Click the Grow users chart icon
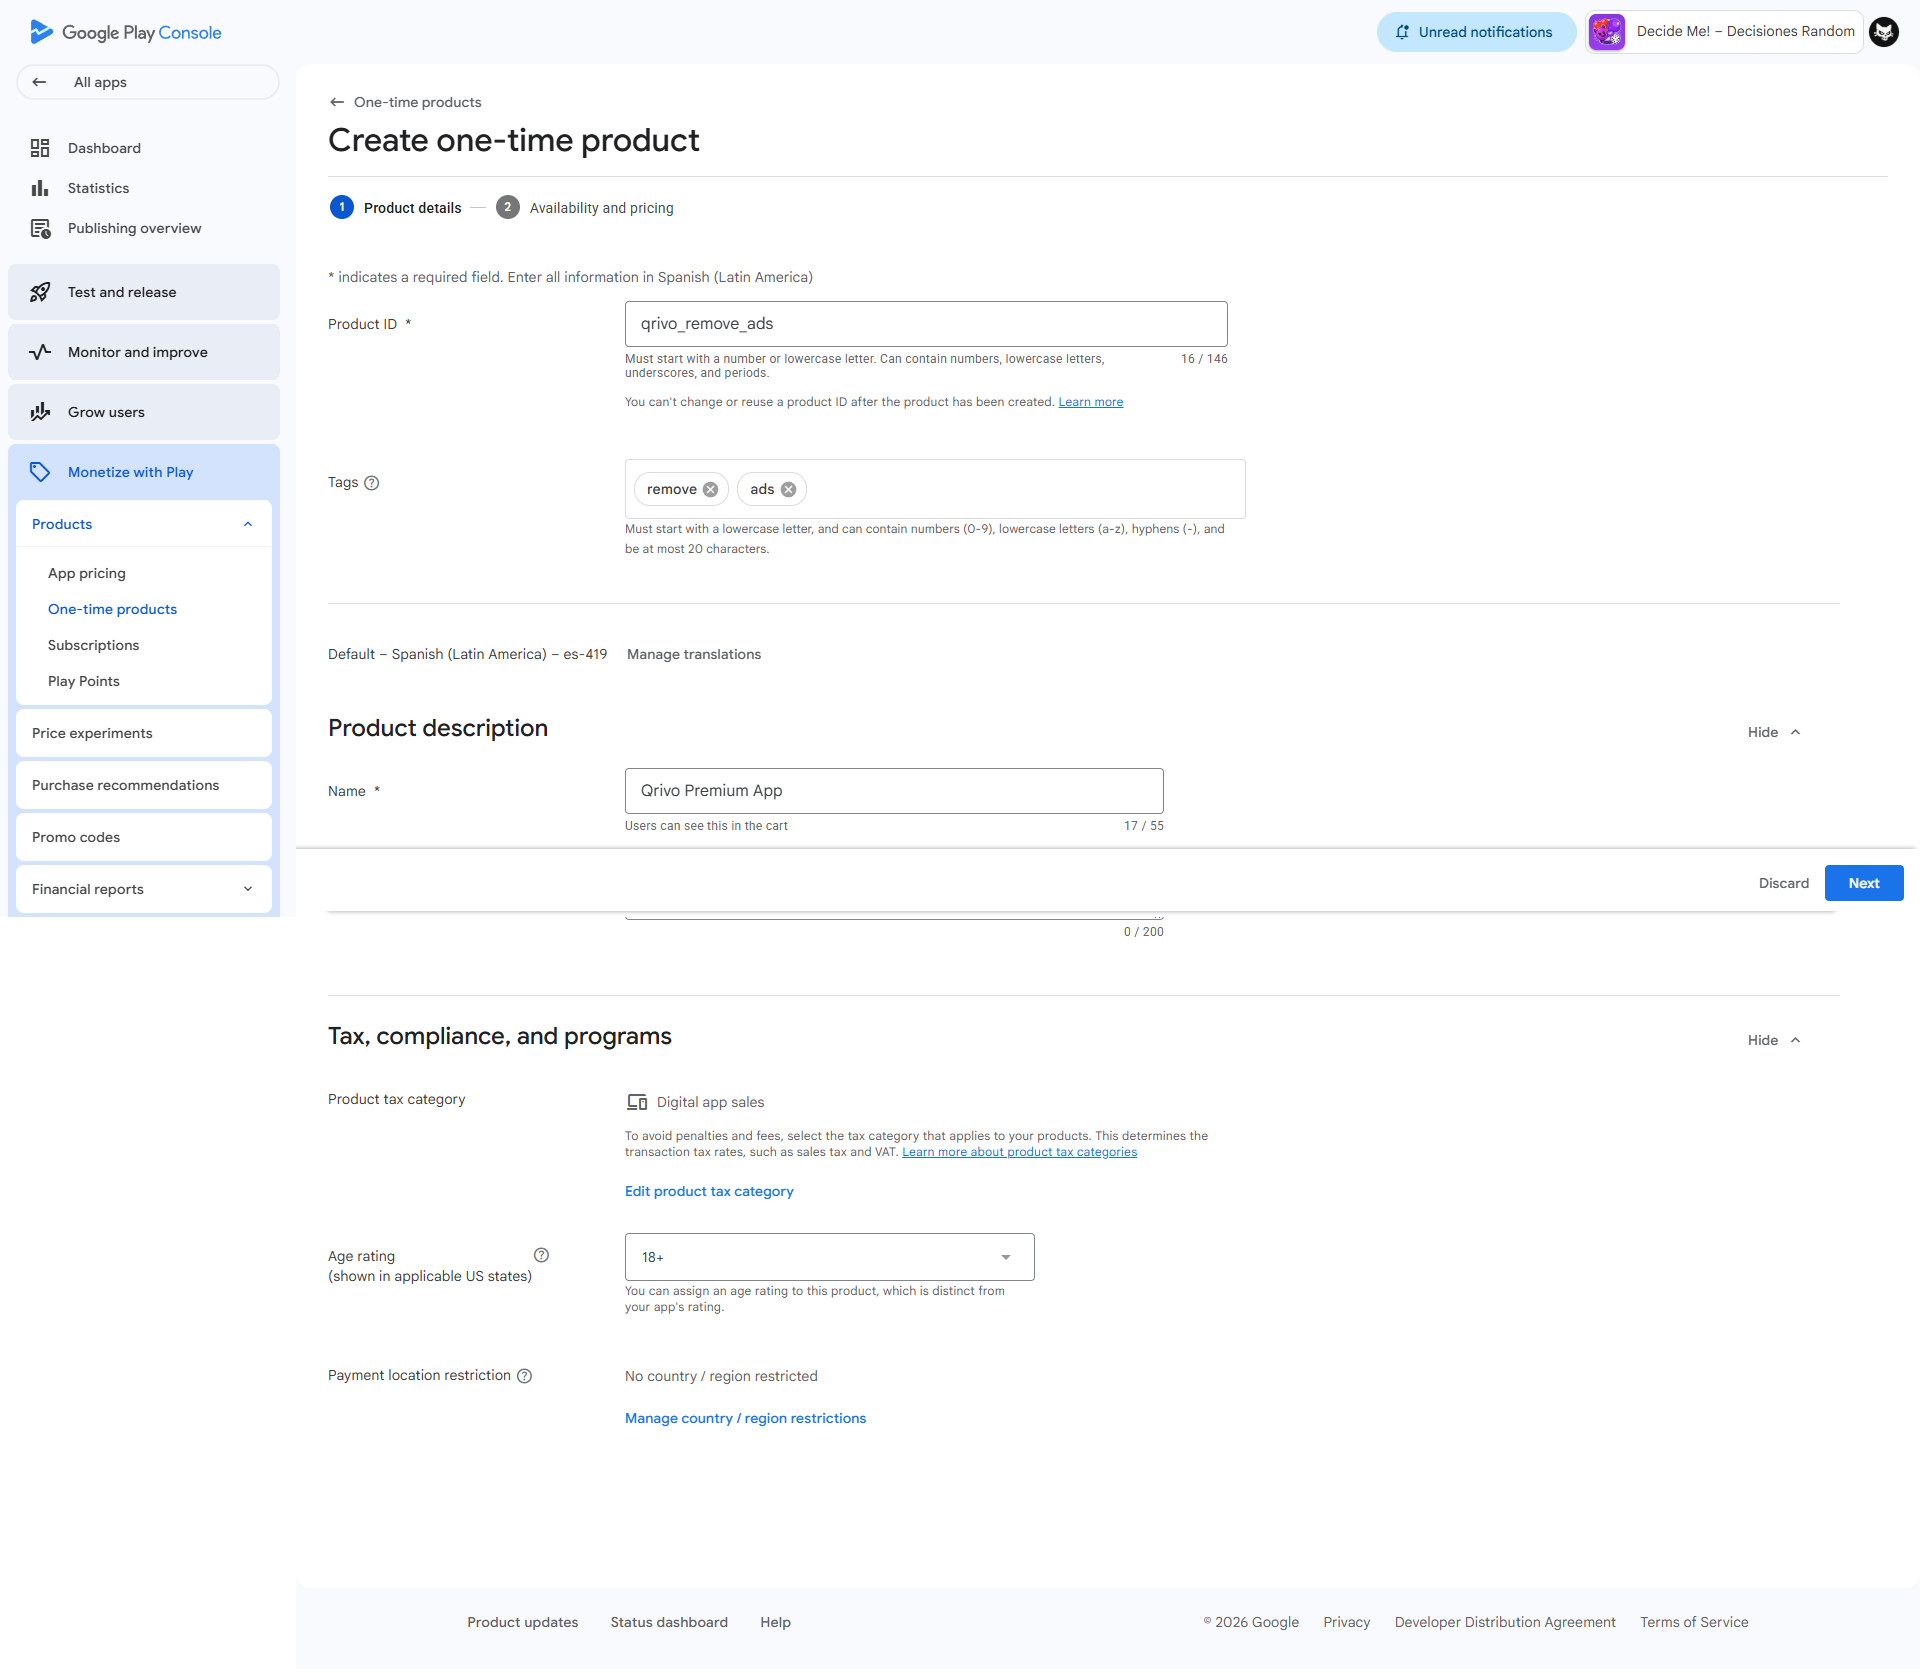1920x1673 pixels. click(40, 412)
